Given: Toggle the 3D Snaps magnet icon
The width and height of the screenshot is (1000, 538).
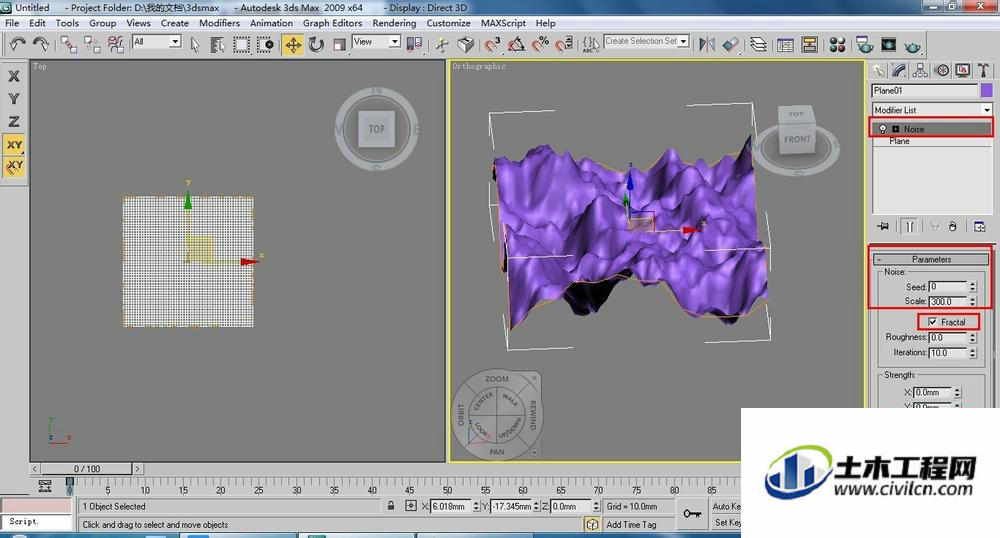Looking at the screenshot, I should [x=492, y=44].
